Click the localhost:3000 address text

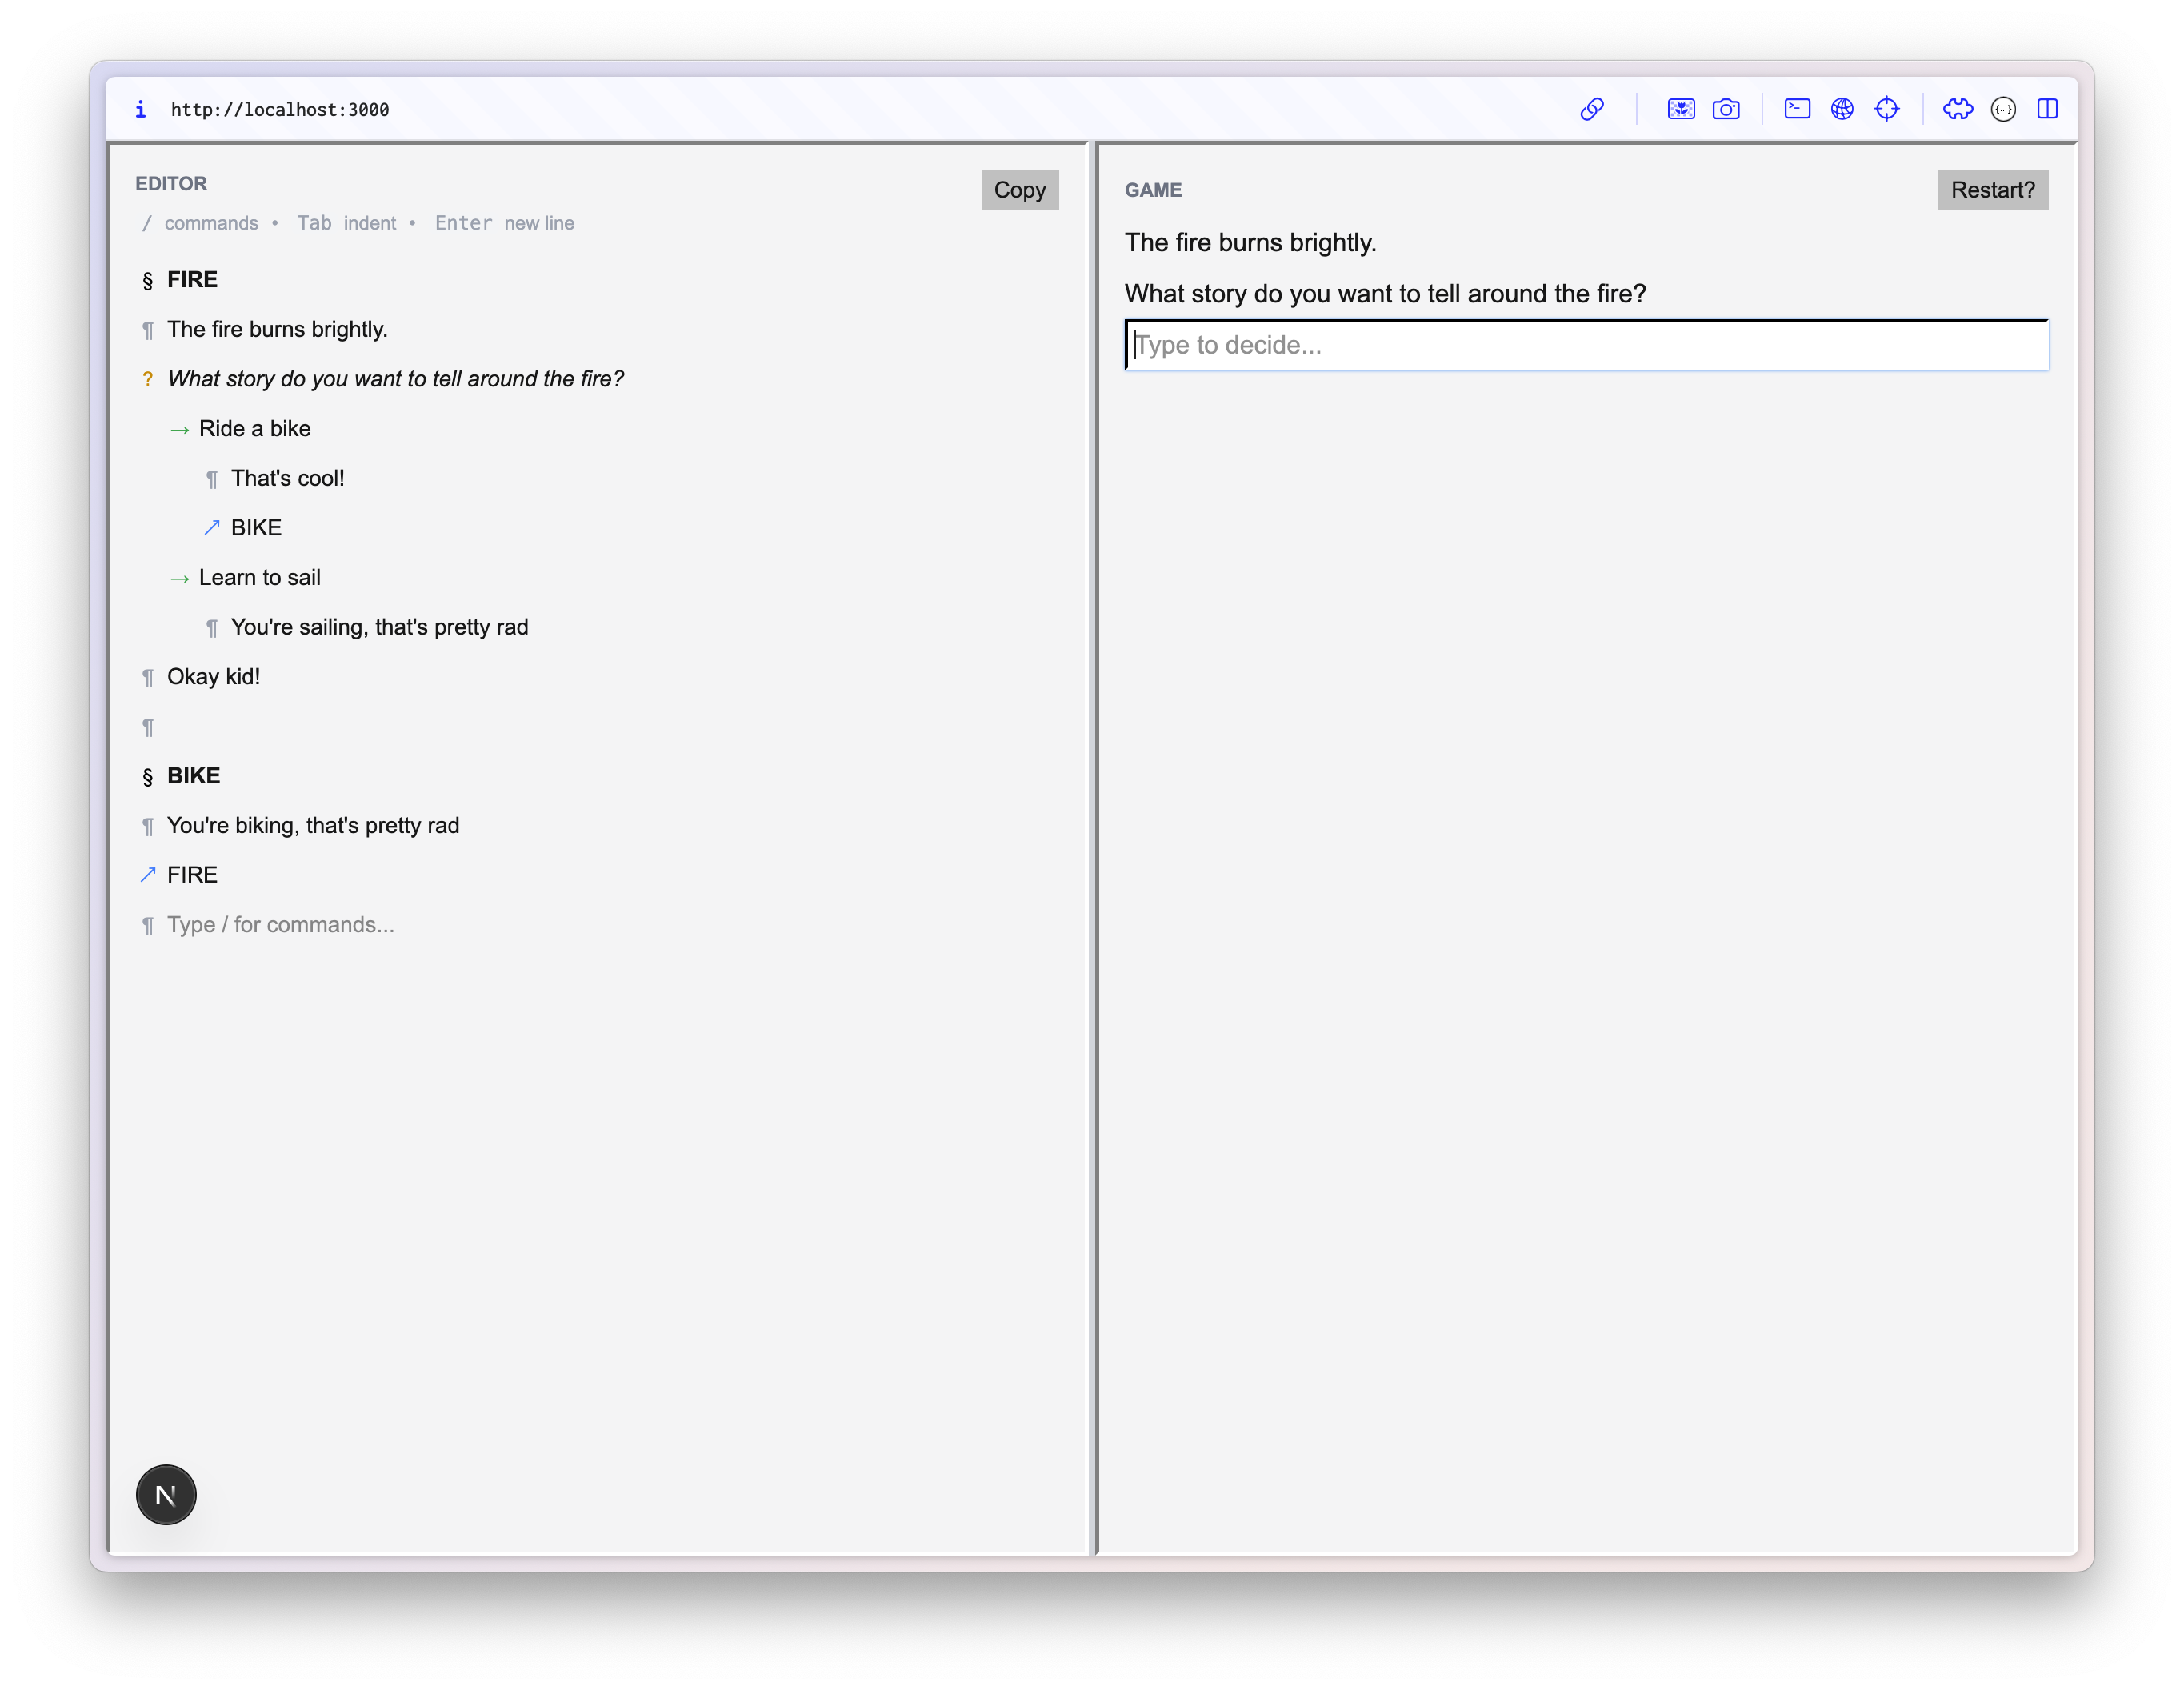[x=280, y=110]
